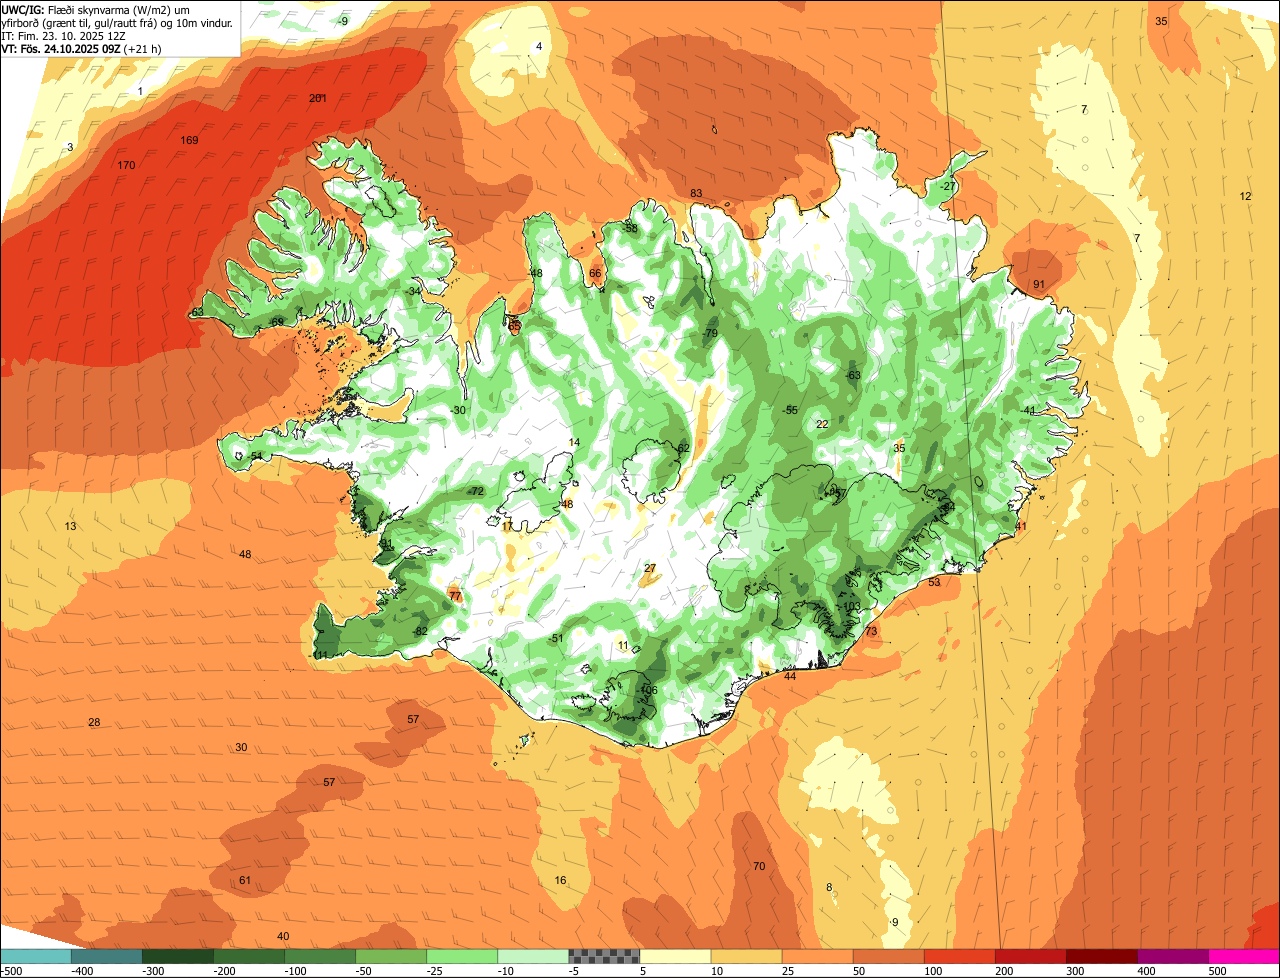Viewport: 1280px width, 978px height.
Task: Click the 16 value south of Iceland
Action: click(560, 880)
